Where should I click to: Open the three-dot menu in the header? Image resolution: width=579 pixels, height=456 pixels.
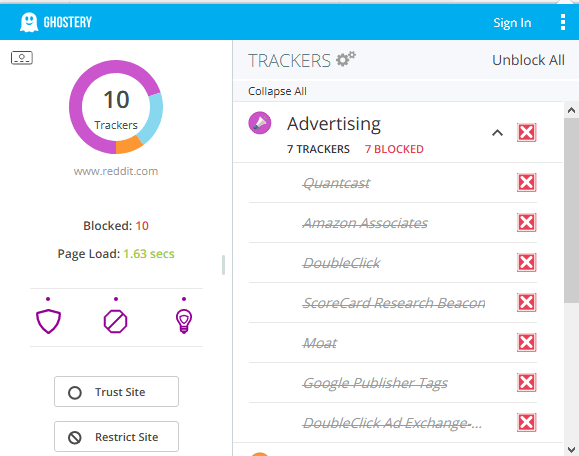tap(563, 22)
